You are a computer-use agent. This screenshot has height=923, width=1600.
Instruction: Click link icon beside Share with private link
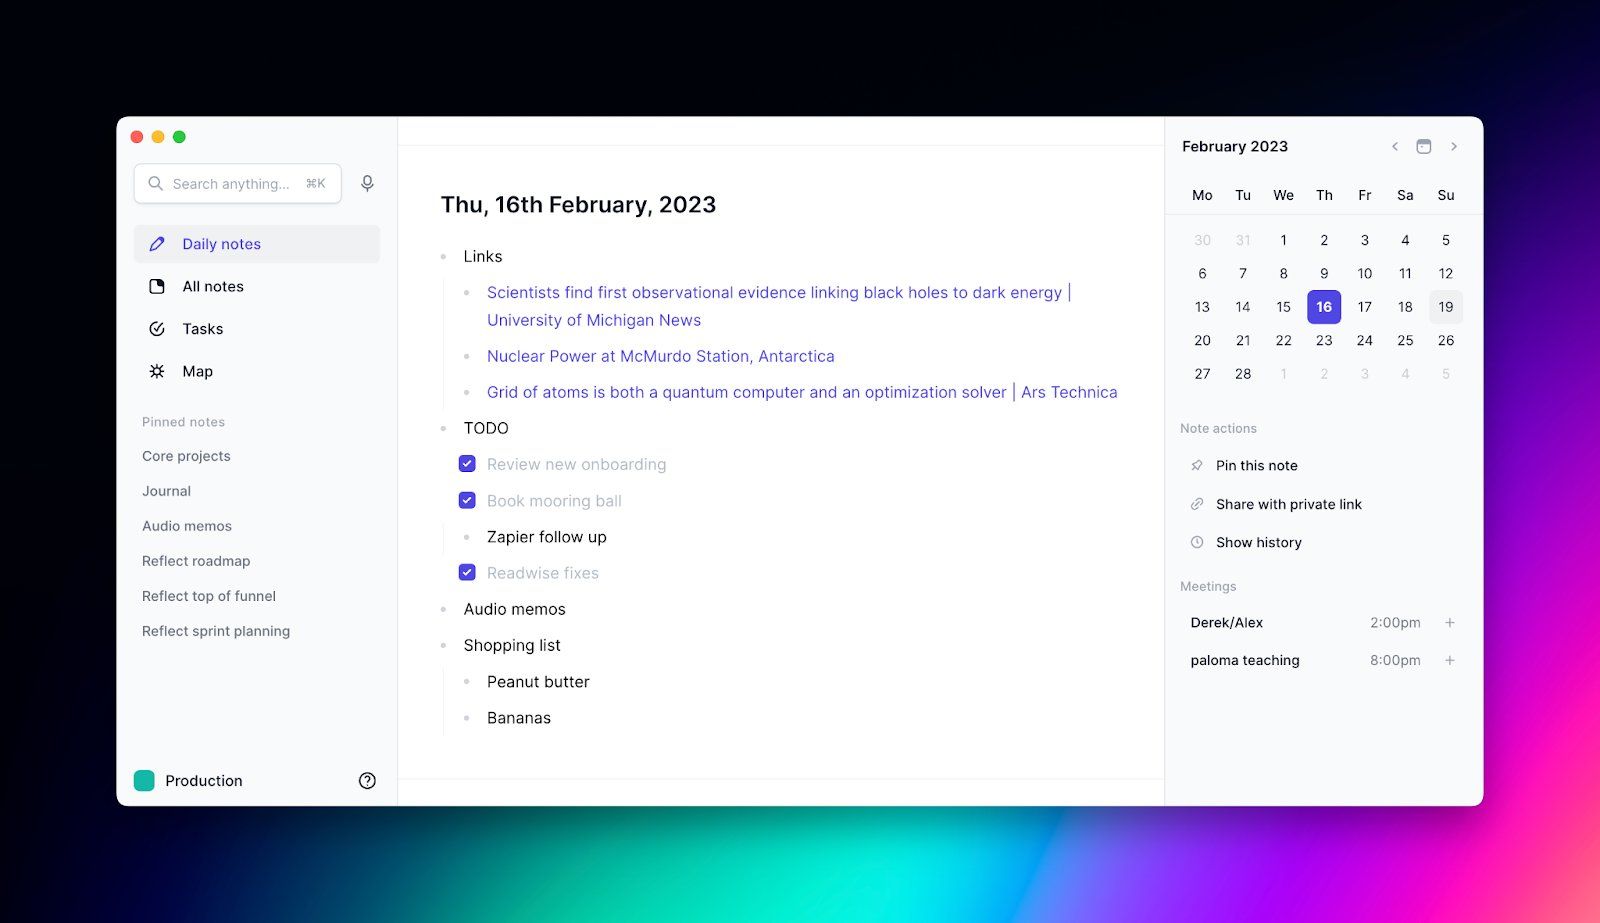point(1197,504)
